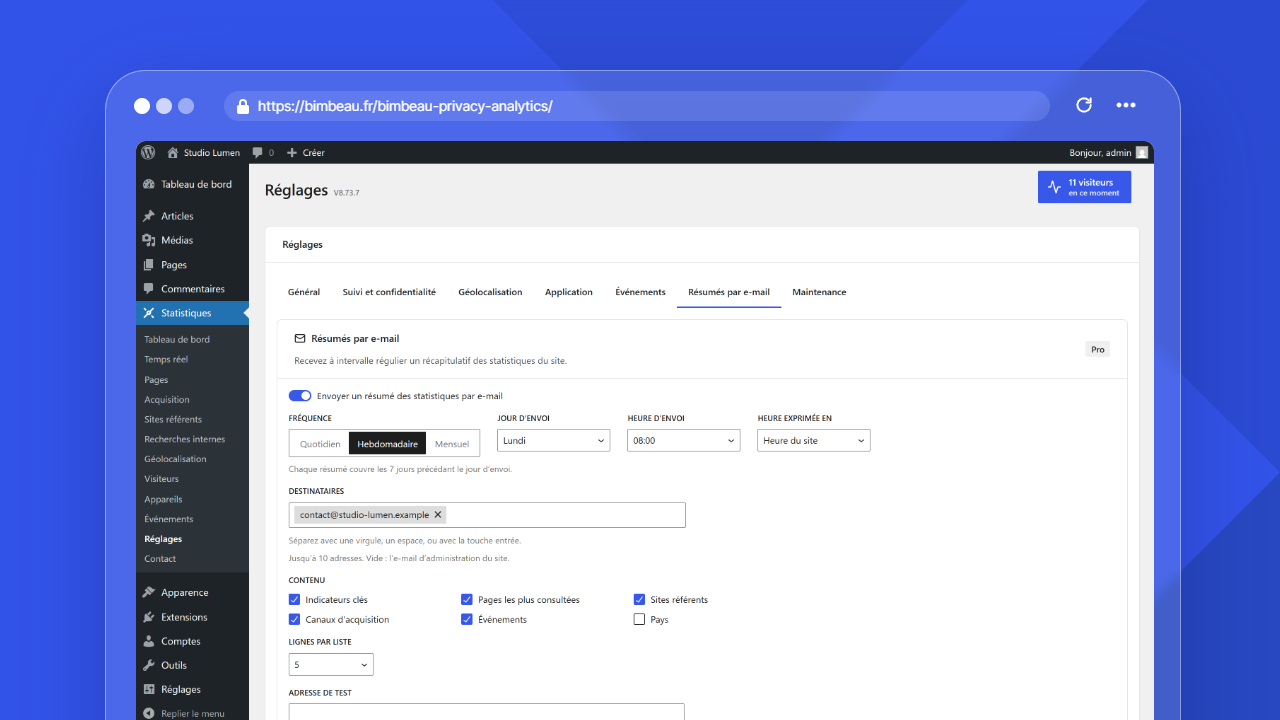Switch to the Maintenance tab
This screenshot has height=720, width=1280.
pyautogui.click(x=819, y=292)
